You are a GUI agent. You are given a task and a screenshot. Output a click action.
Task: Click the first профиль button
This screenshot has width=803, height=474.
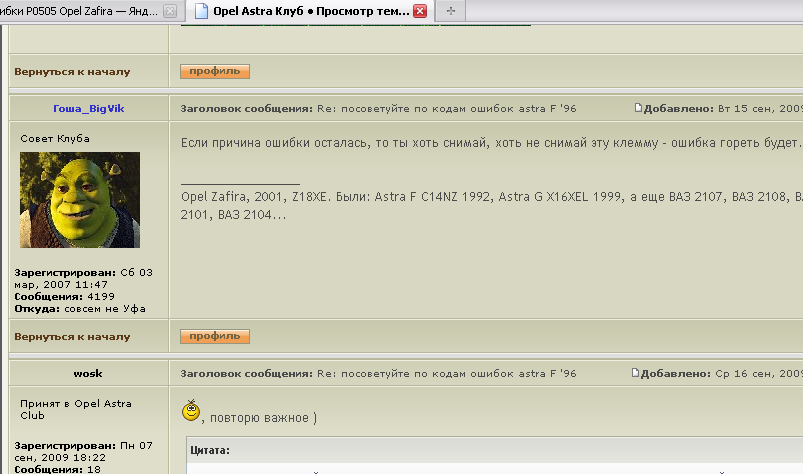tap(215, 71)
